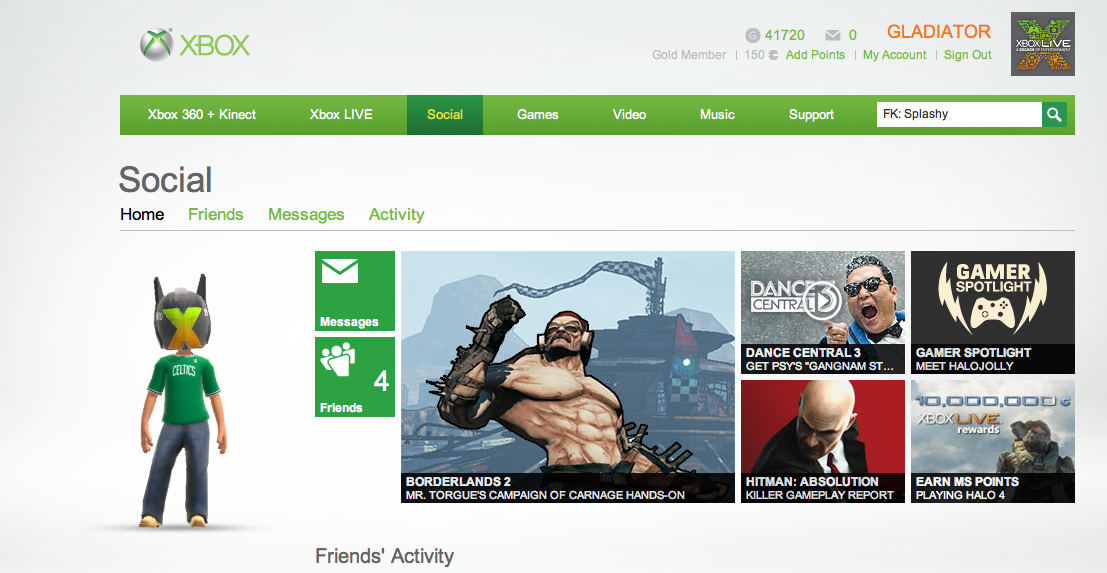The width and height of the screenshot is (1107, 573).
Task: Click the Sign Out link
Action: pos(967,55)
